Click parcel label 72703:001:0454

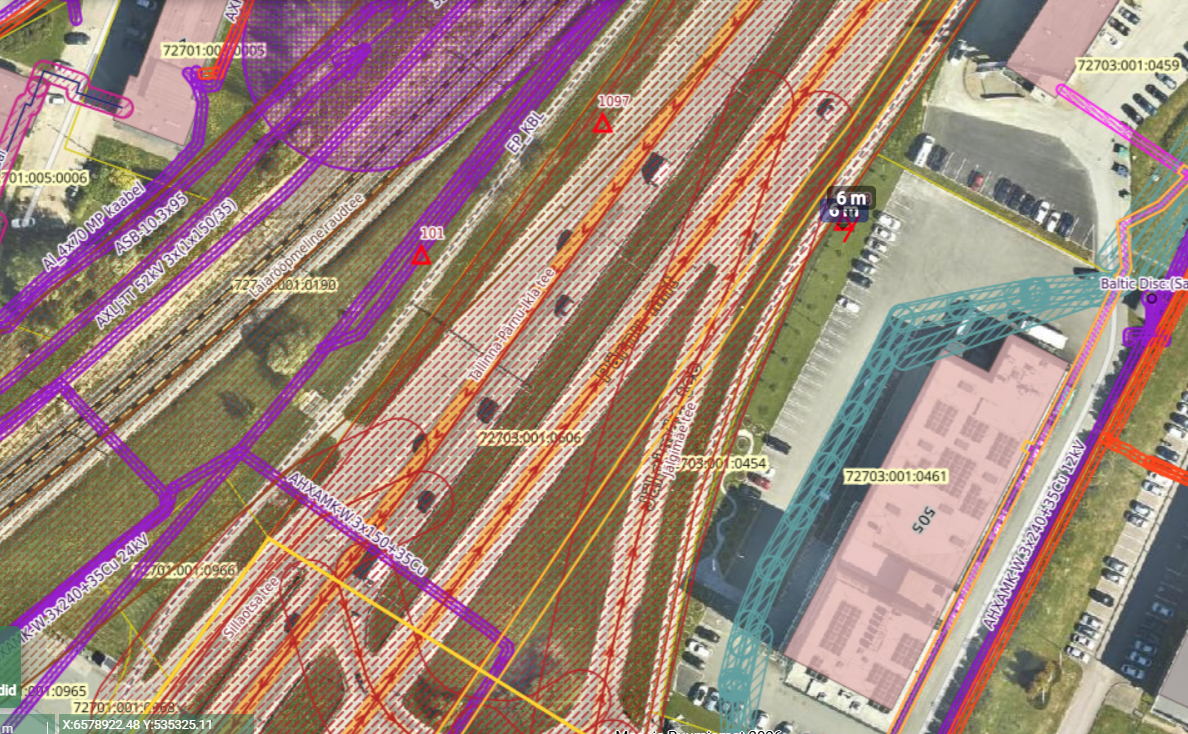pos(722,463)
